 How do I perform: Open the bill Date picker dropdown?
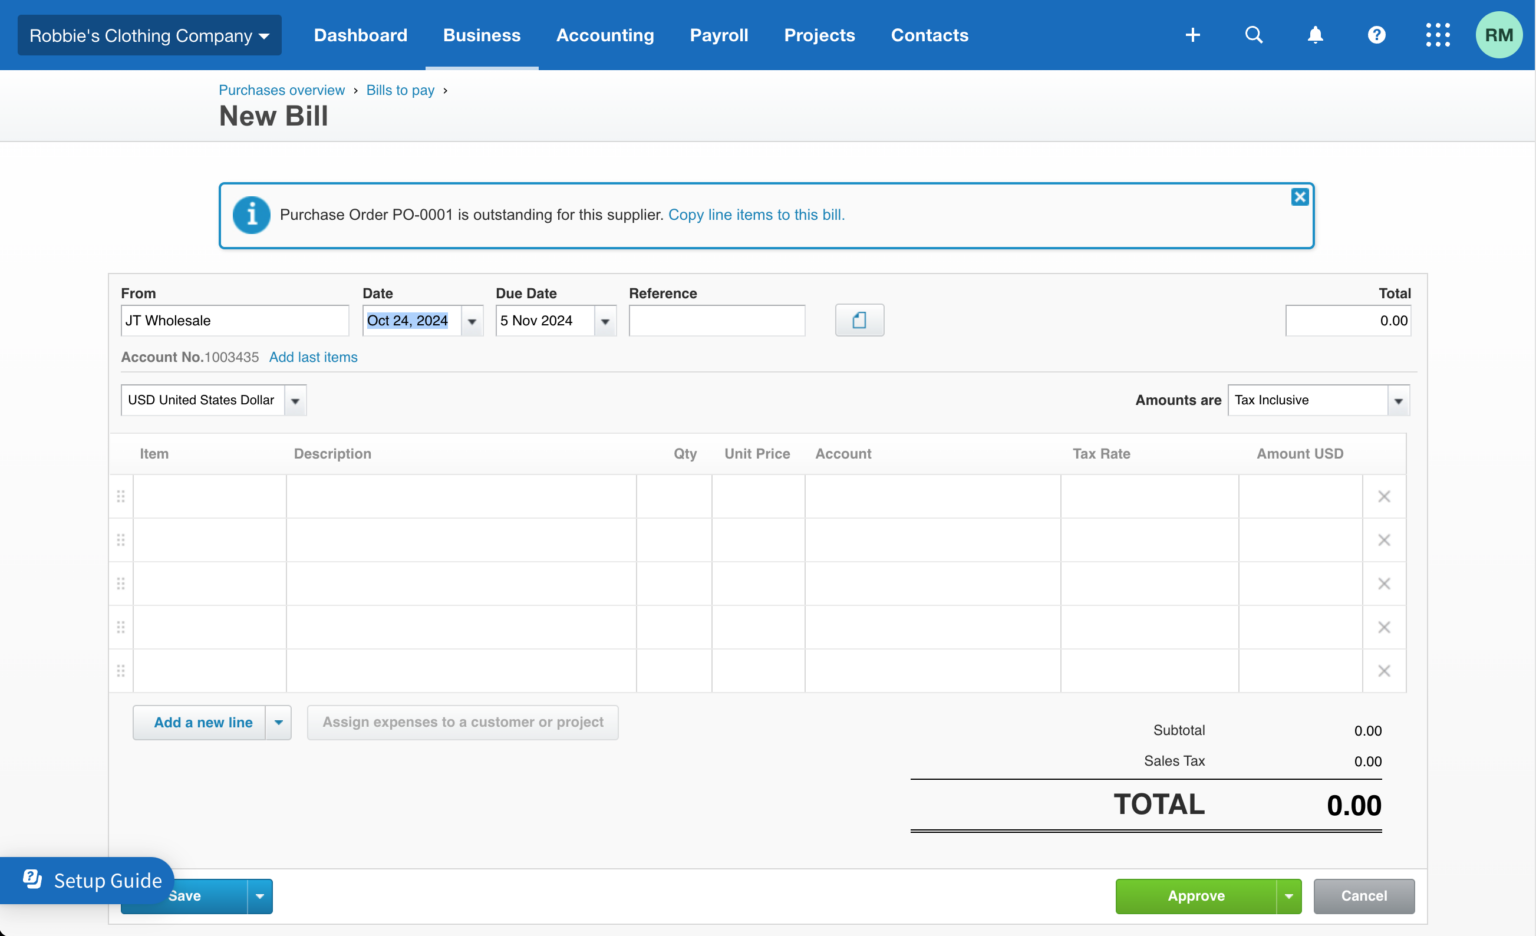(471, 320)
